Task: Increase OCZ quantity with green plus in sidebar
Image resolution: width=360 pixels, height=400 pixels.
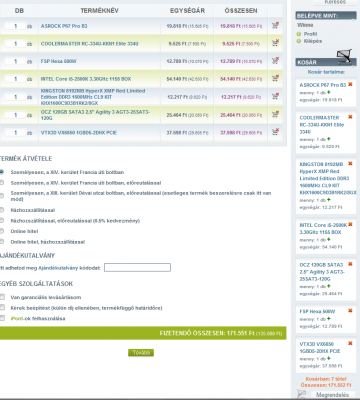Action: point(329,286)
